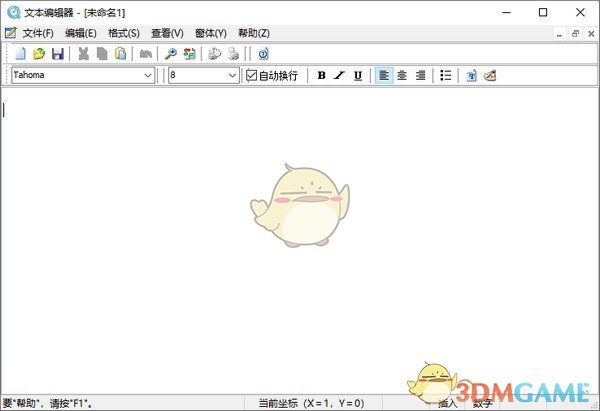
Task: Toggle underline formatting
Action: pos(358,75)
